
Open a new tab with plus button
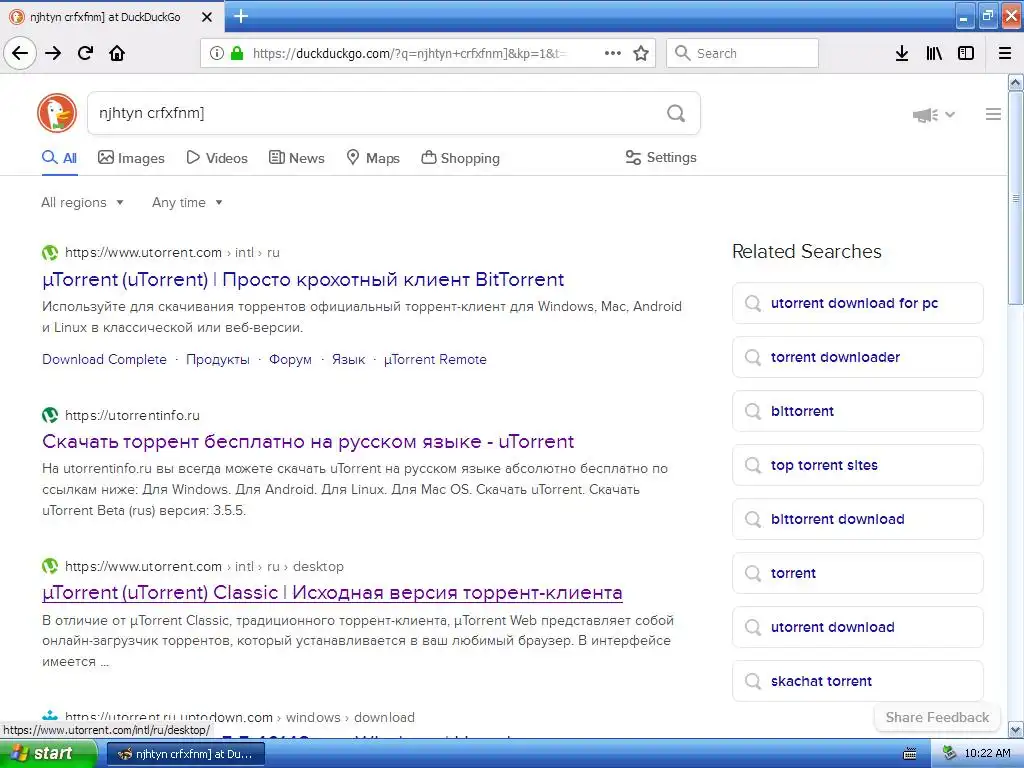point(241,16)
